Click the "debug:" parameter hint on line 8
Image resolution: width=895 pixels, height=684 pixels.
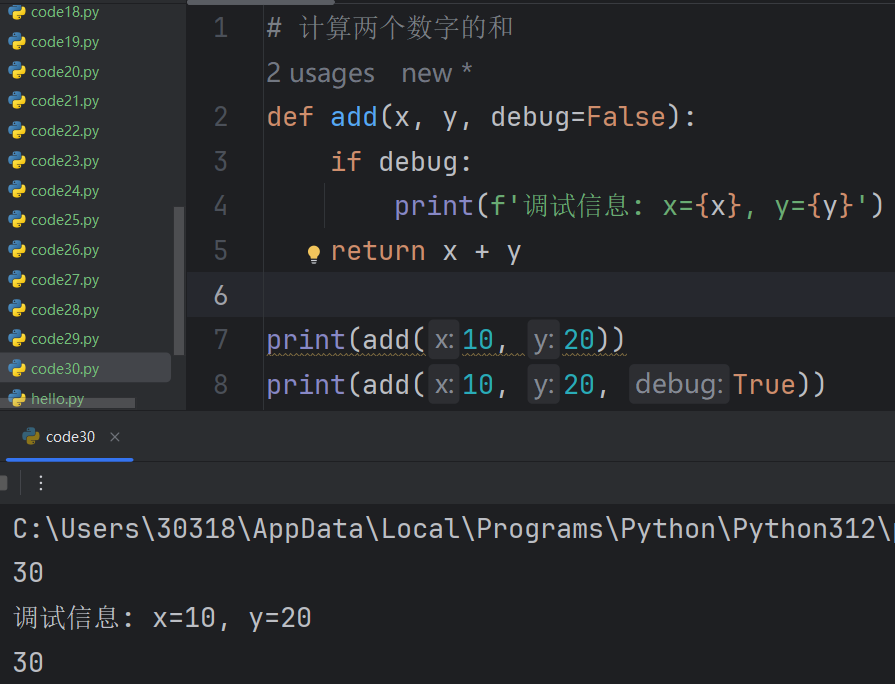click(679, 385)
